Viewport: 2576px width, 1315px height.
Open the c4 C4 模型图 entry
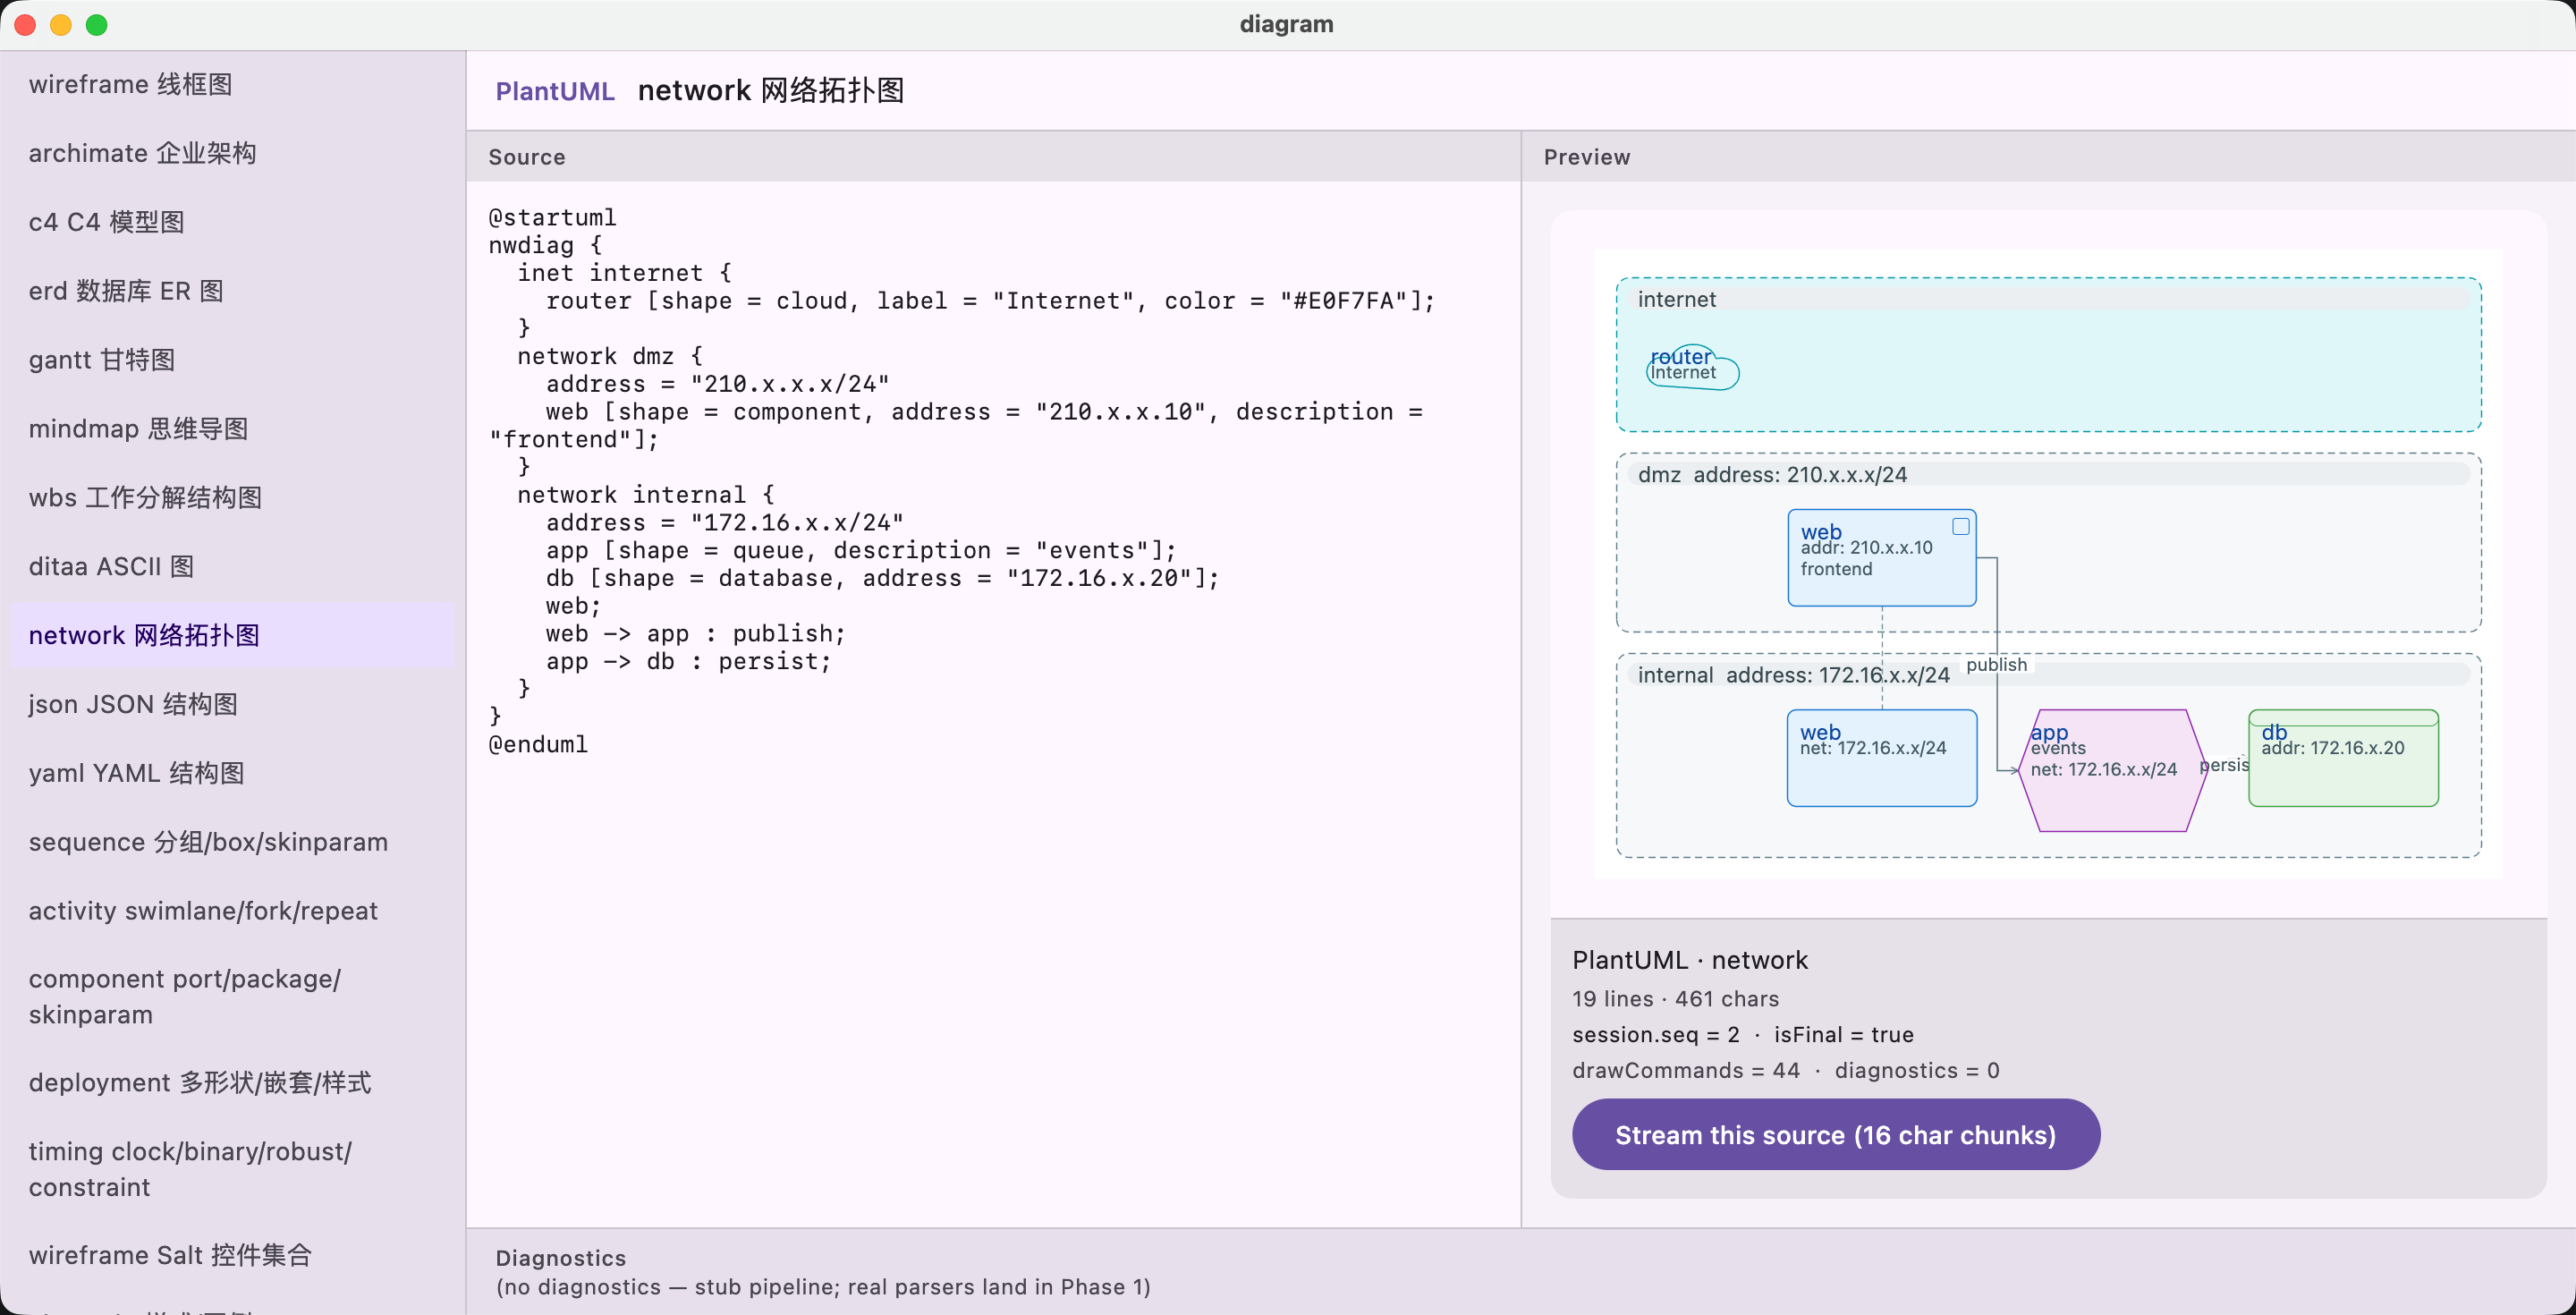point(232,222)
